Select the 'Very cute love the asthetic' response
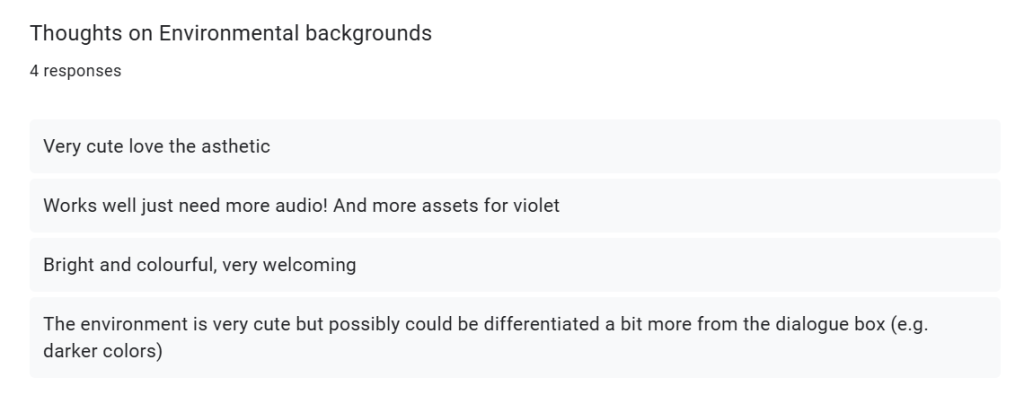Viewport: 1024px width, 395px height. 515,146
